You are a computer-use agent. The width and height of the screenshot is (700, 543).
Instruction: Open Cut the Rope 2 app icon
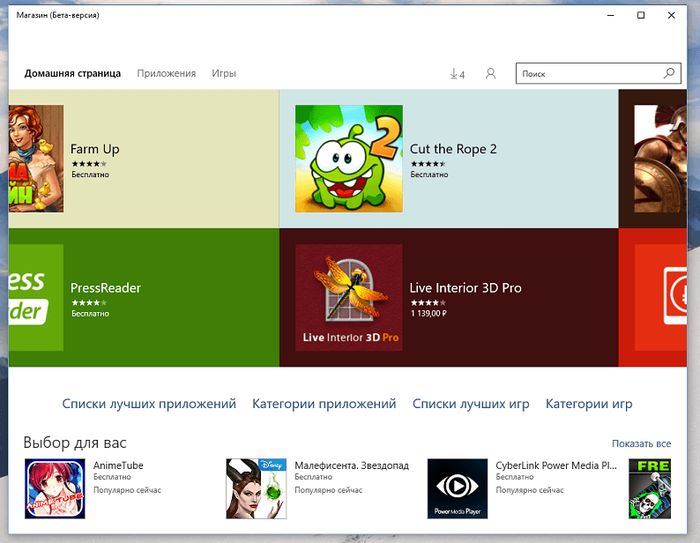(x=348, y=159)
